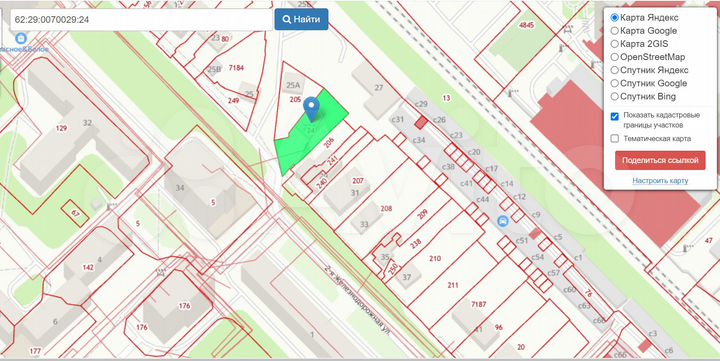
Task: Click building number 34
Action: (180, 188)
